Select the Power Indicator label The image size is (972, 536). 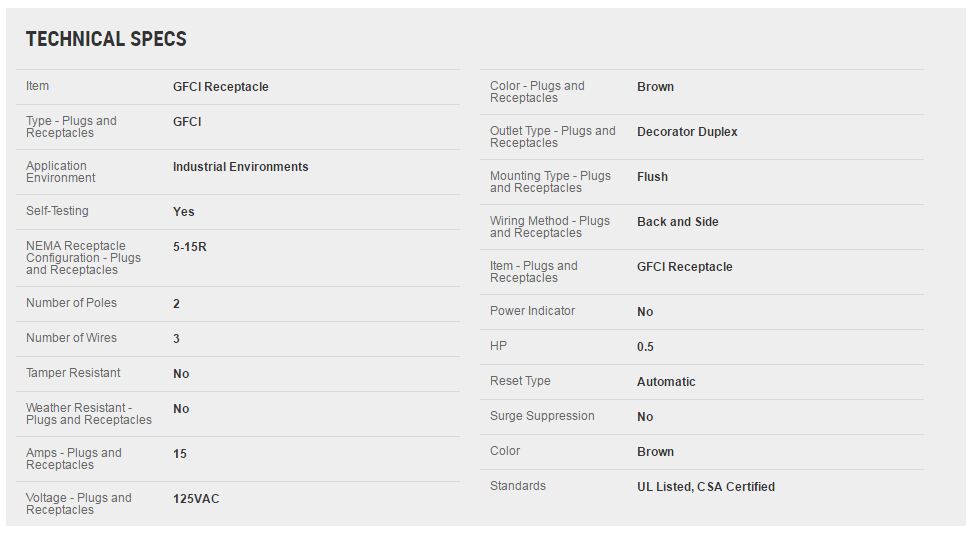(x=532, y=311)
